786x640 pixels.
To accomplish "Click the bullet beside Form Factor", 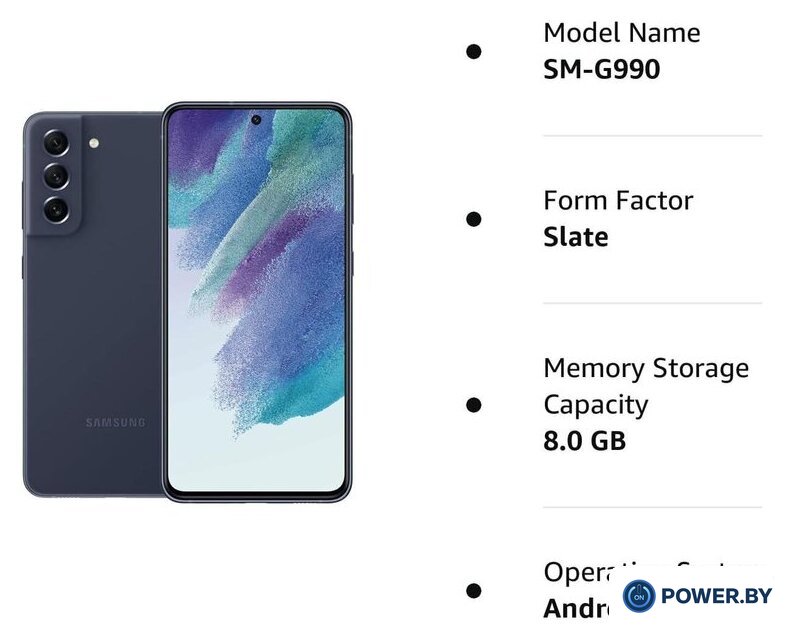I will point(474,219).
